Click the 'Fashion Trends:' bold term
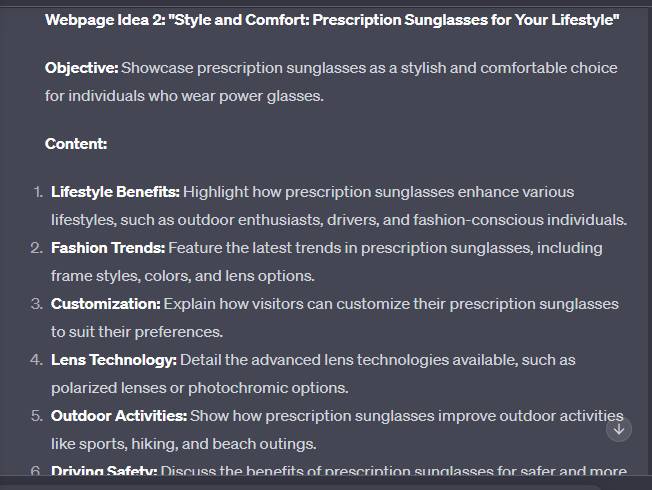Screen dimensions: 652x490 point(108,248)
